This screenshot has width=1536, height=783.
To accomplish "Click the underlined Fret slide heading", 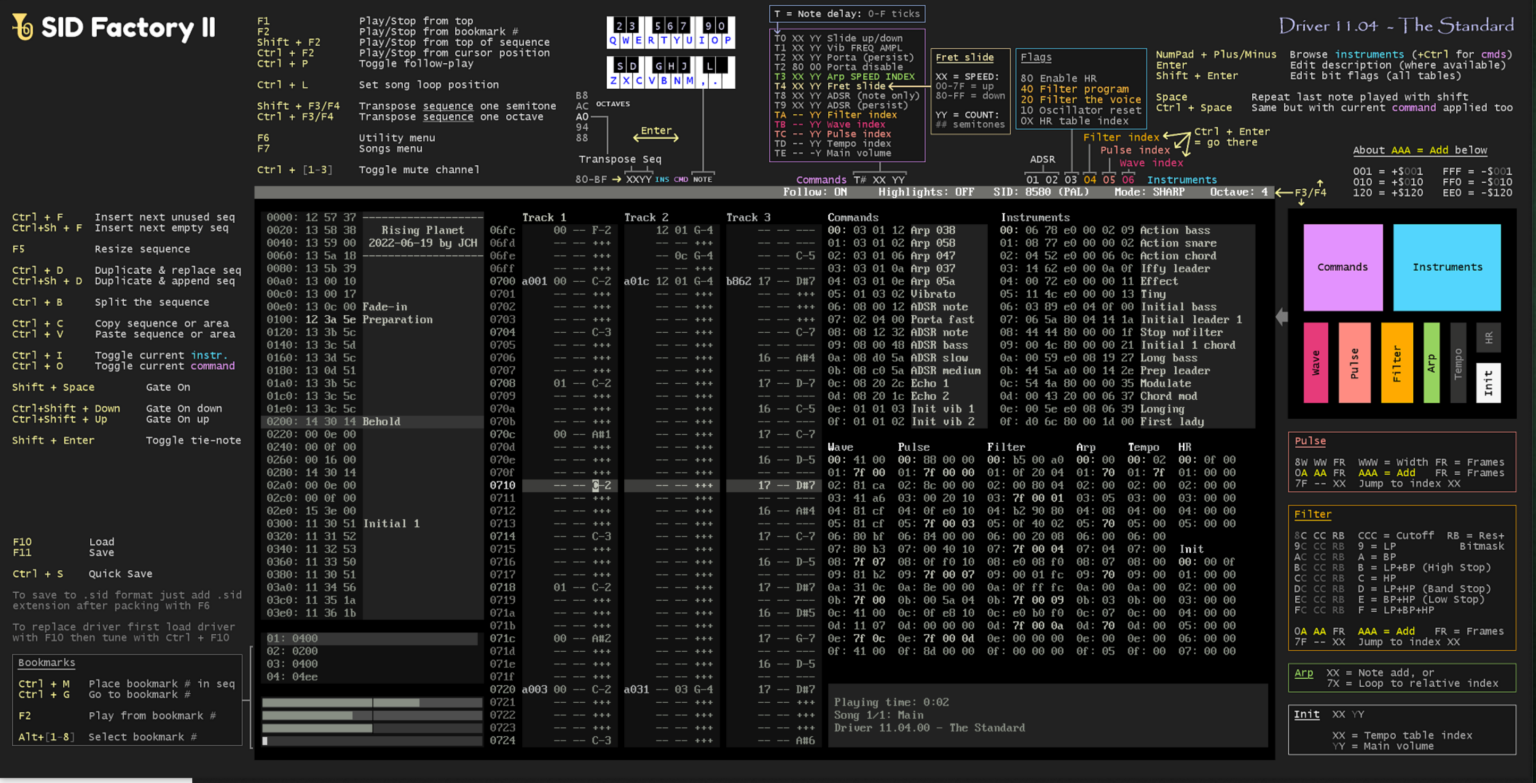I will (x=964, y=58).
